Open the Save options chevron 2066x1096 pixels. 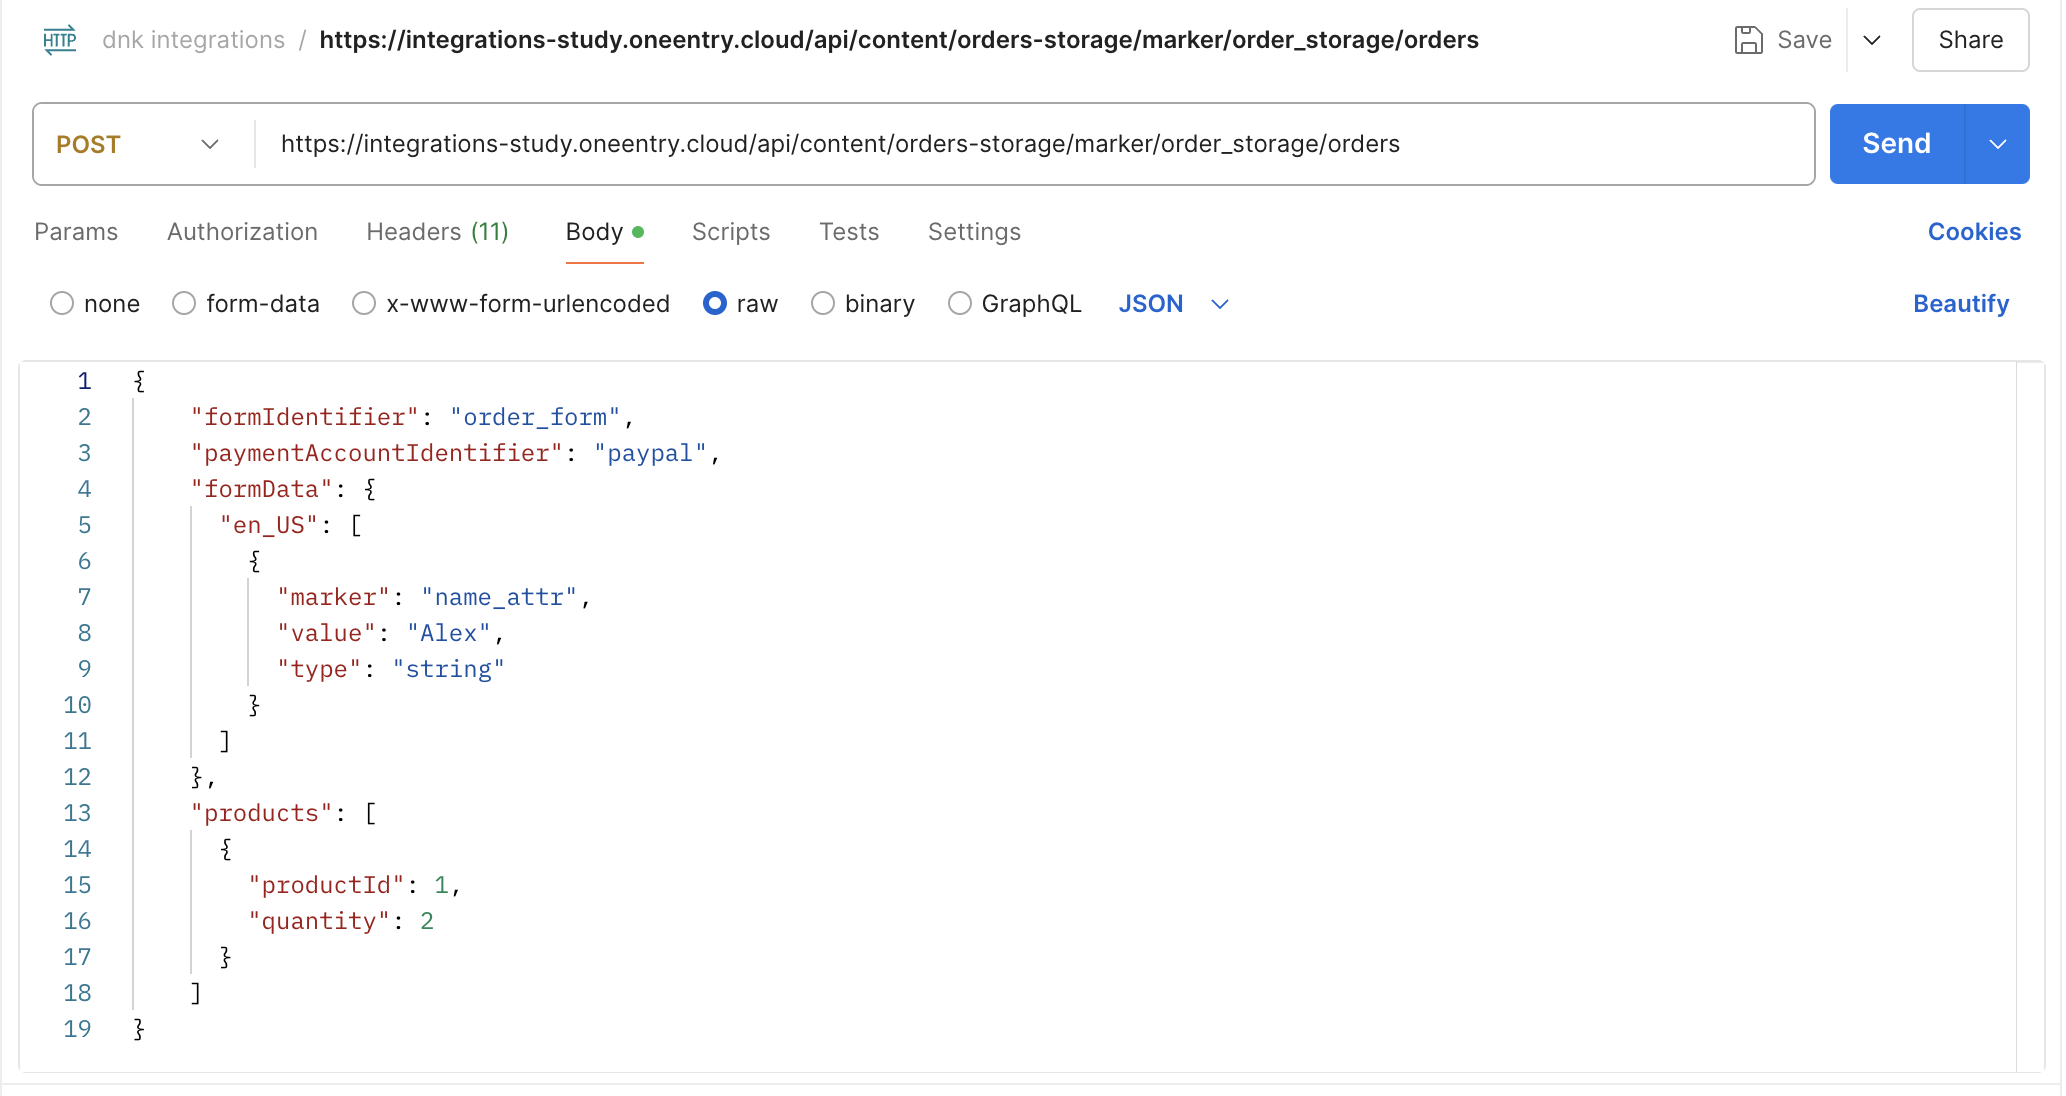[1872, 40]
